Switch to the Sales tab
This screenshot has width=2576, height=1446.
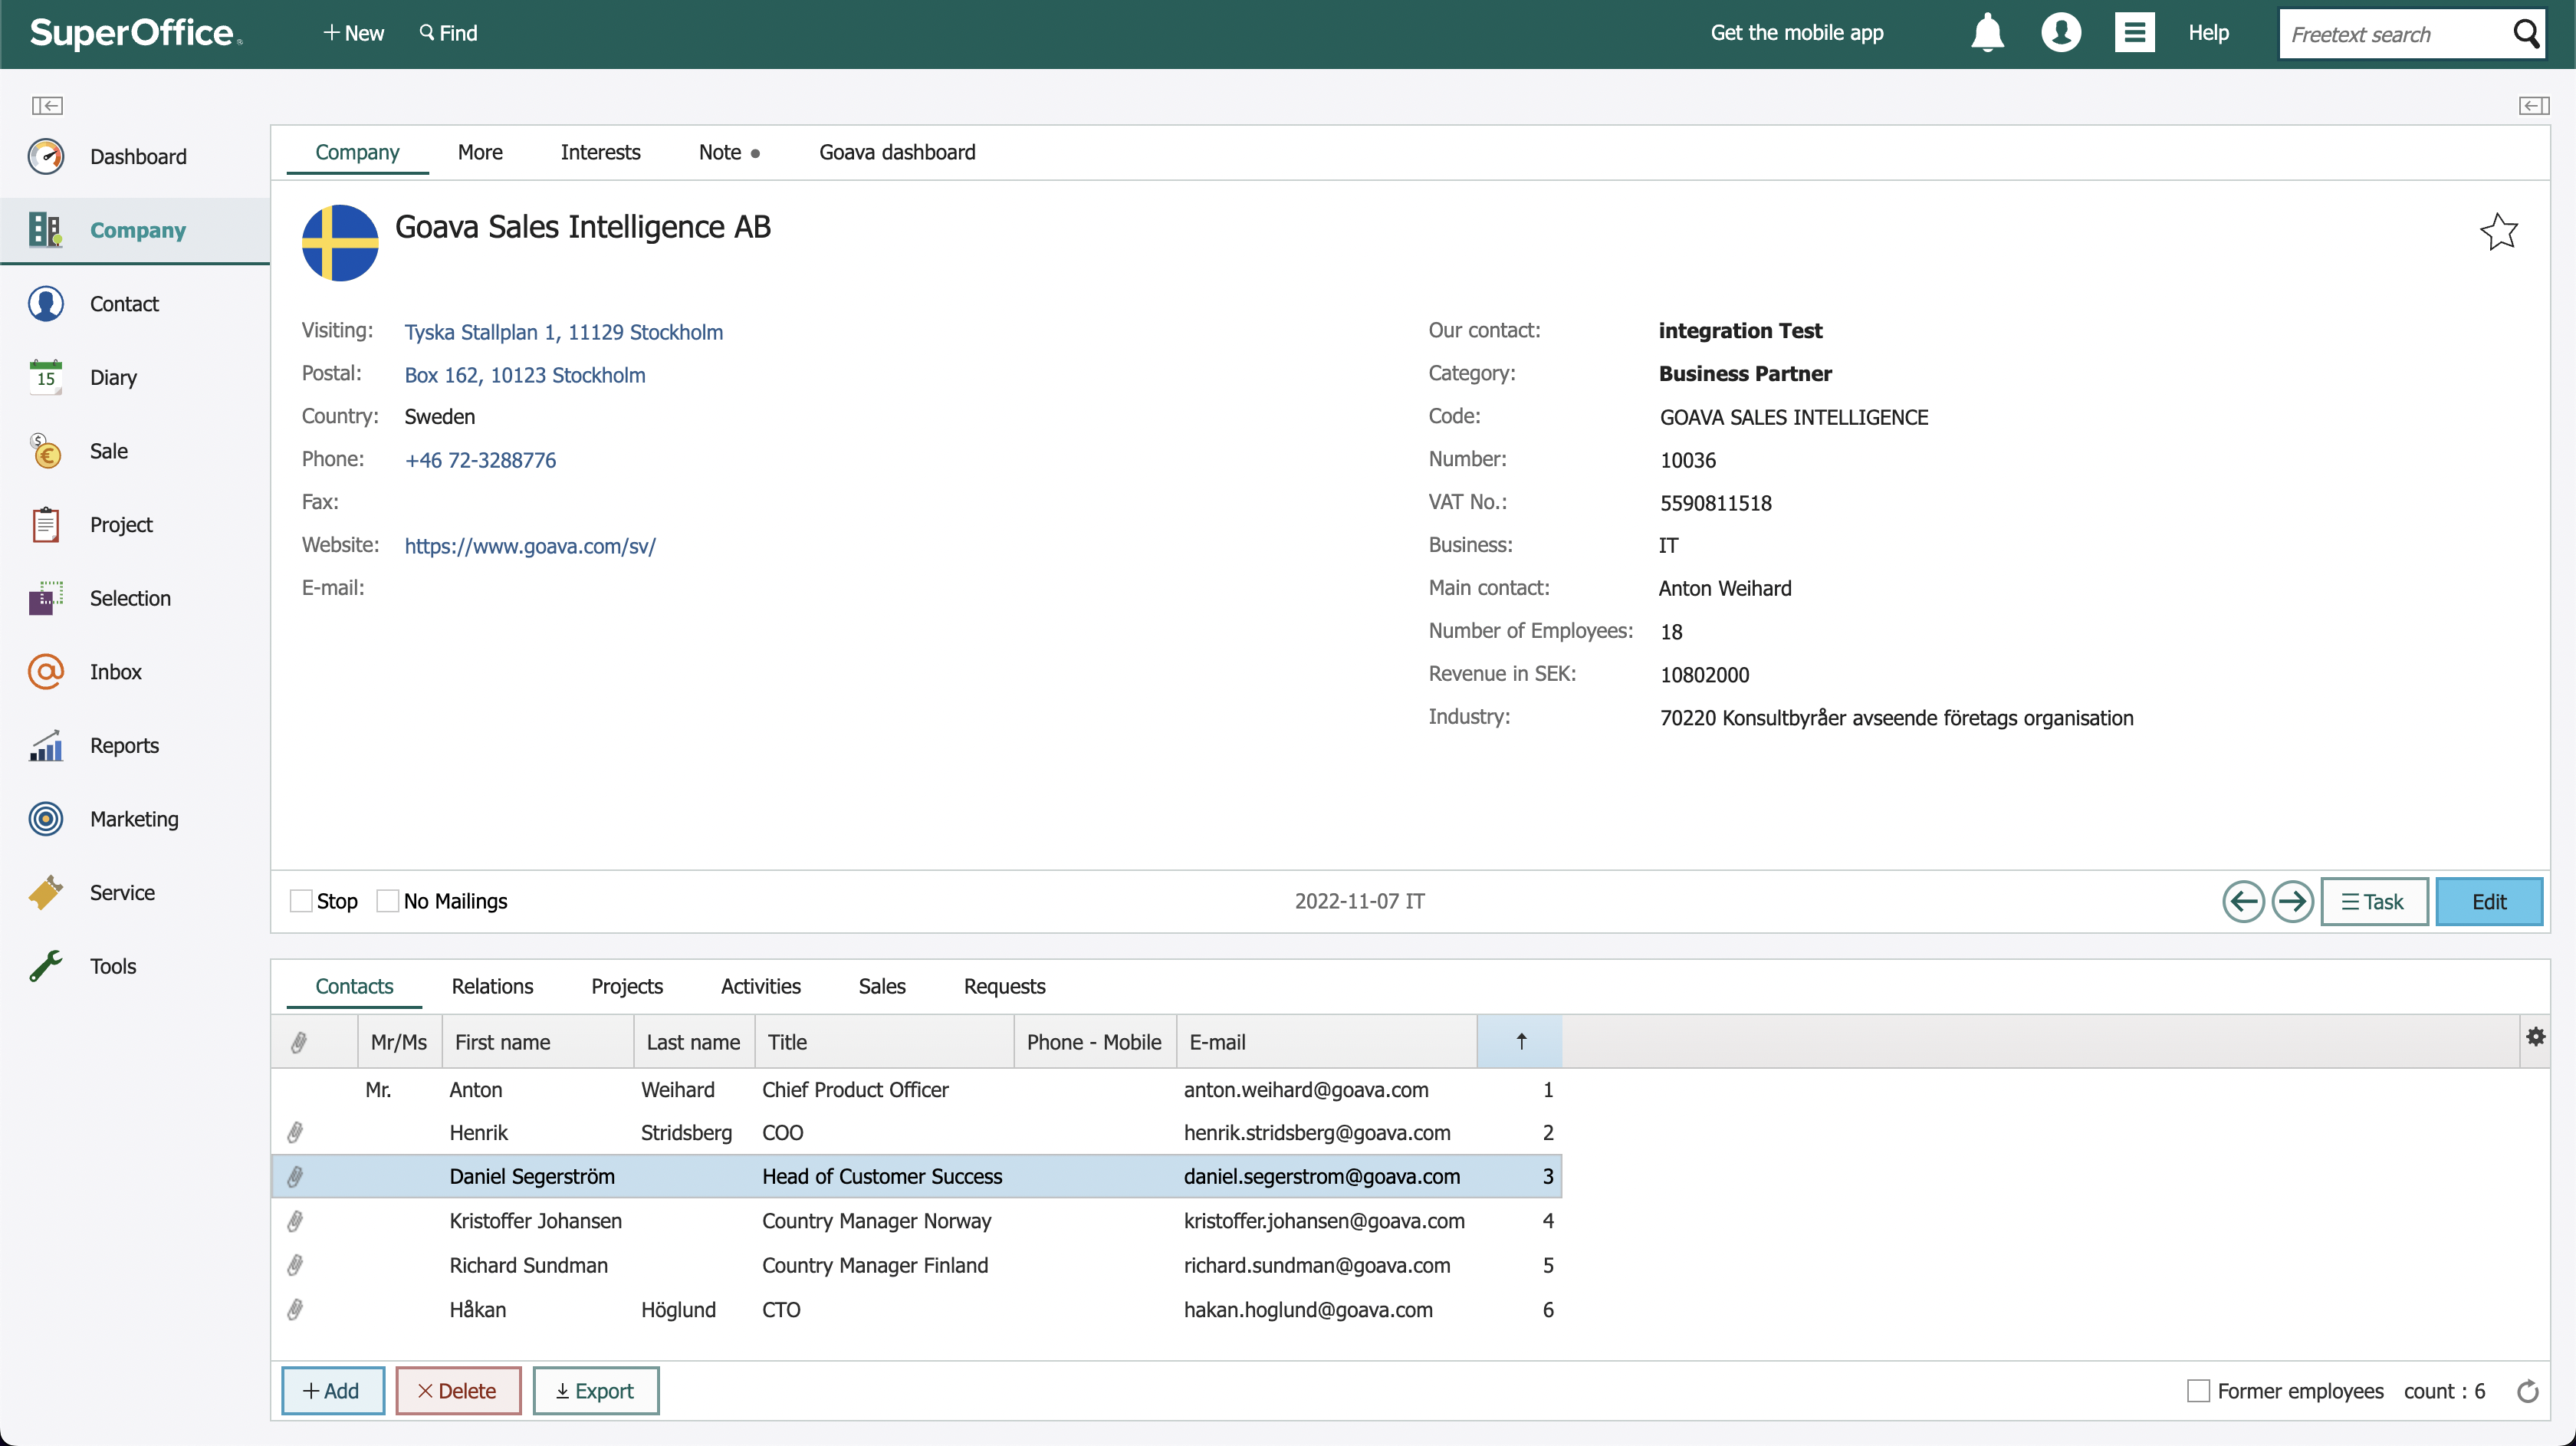(881, 986)
